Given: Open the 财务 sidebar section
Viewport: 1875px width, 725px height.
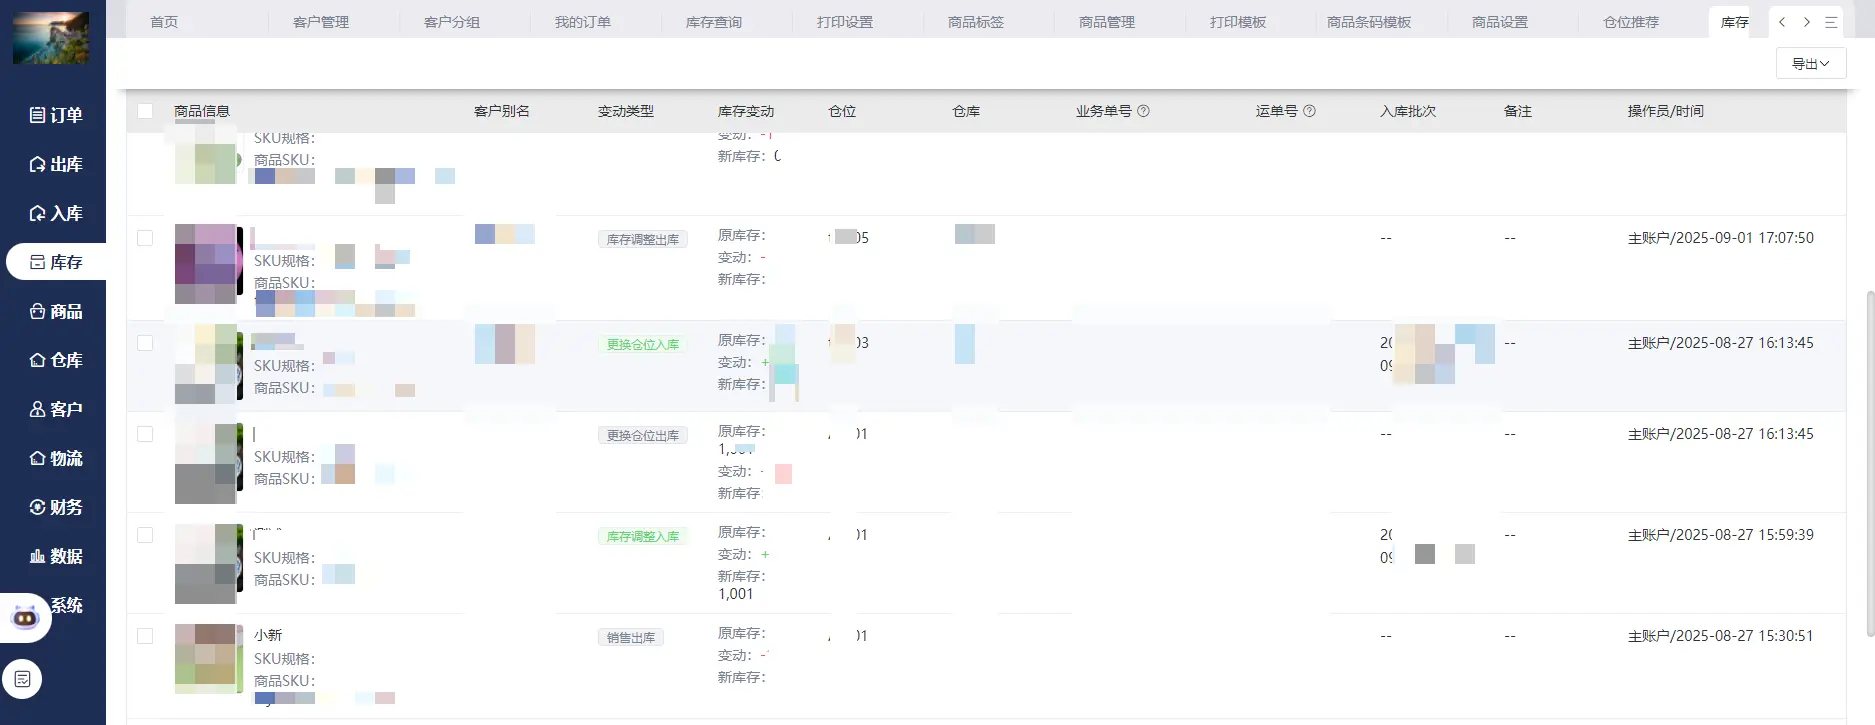Looking at the screenshot, I should [56, 507].
